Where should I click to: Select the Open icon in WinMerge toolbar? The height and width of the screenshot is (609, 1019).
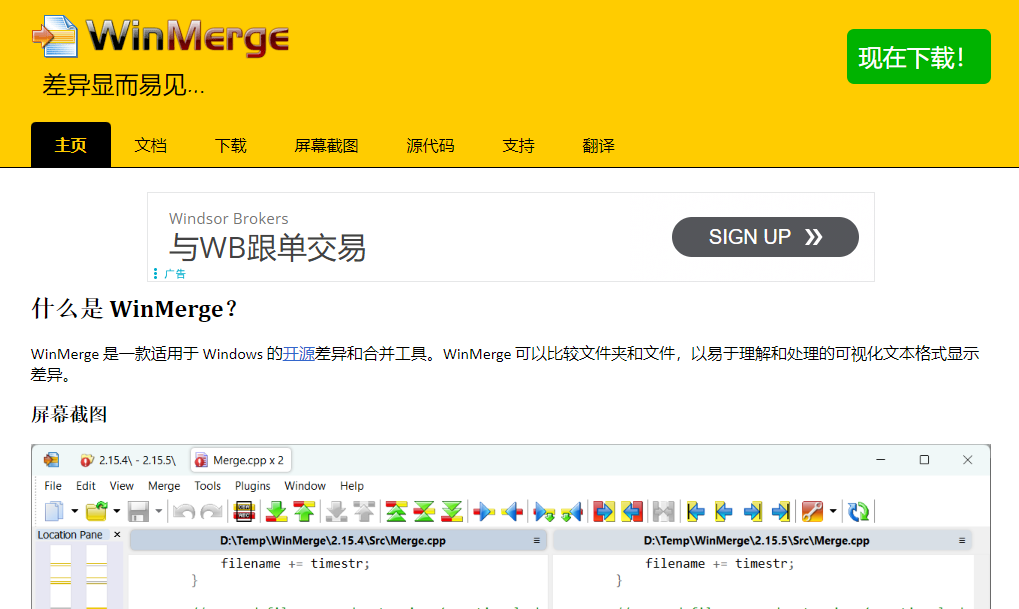(x=95, y=511)
